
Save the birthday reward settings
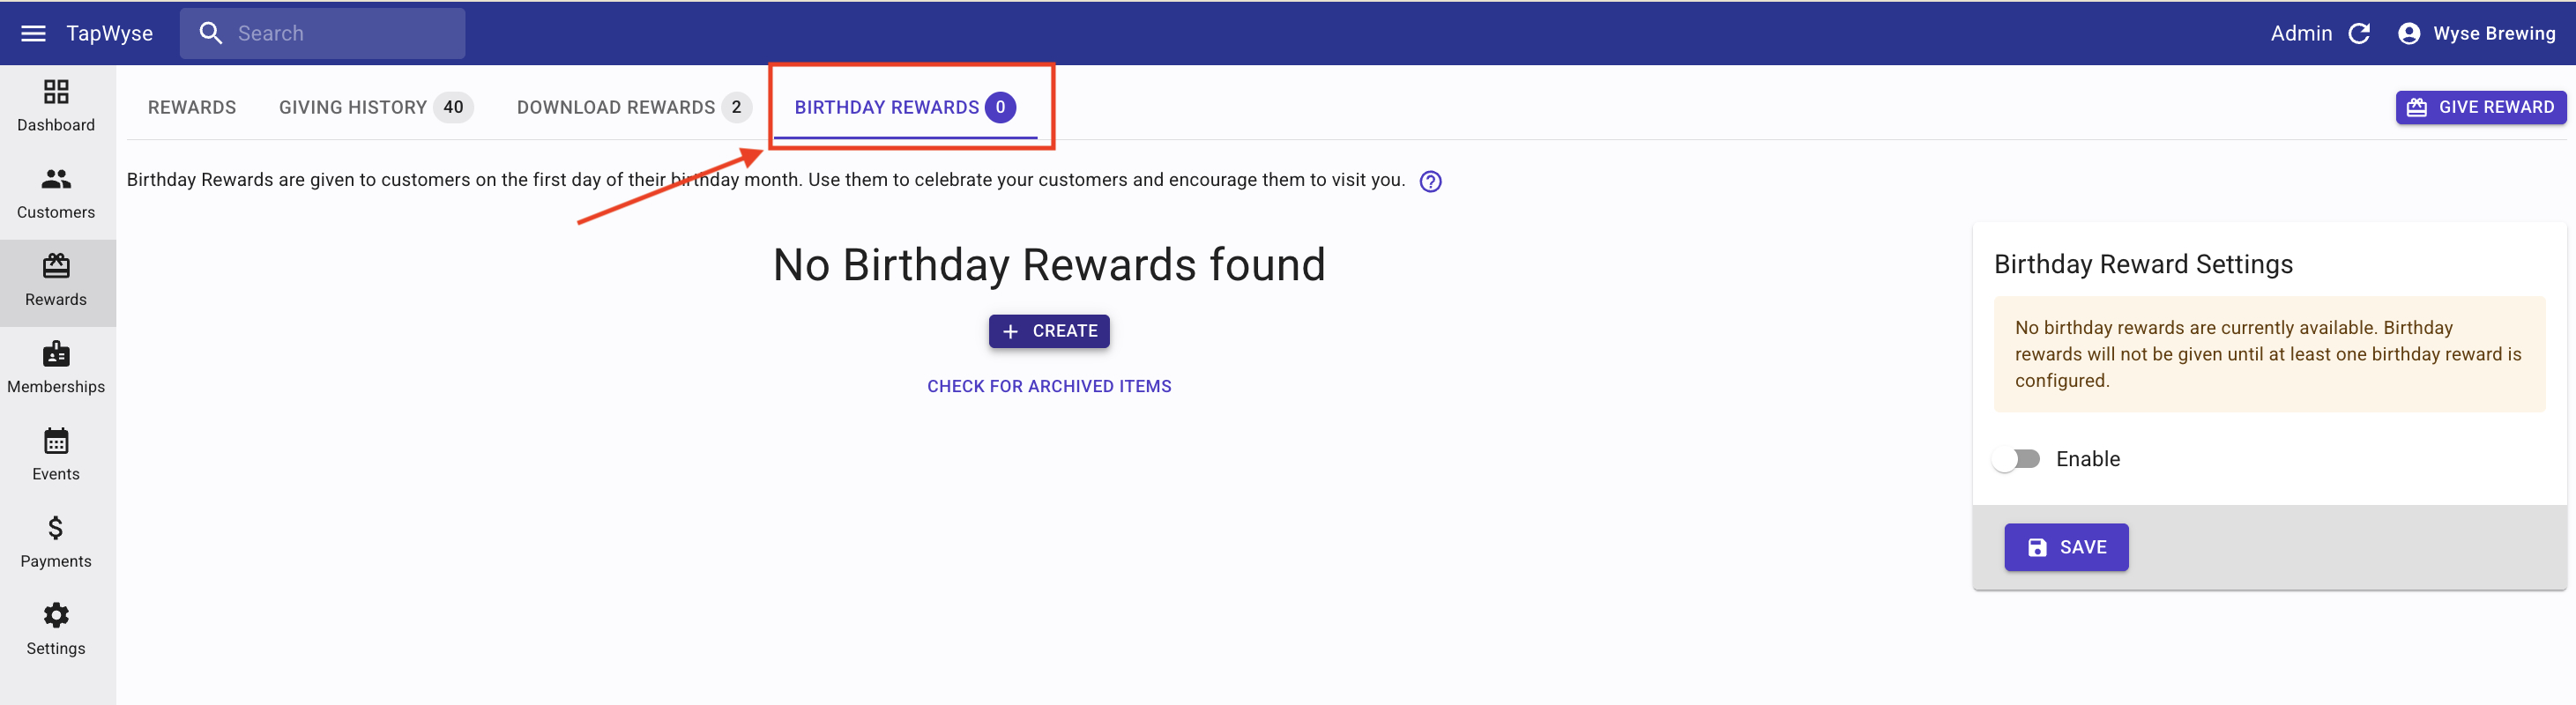pos(2066,547)
